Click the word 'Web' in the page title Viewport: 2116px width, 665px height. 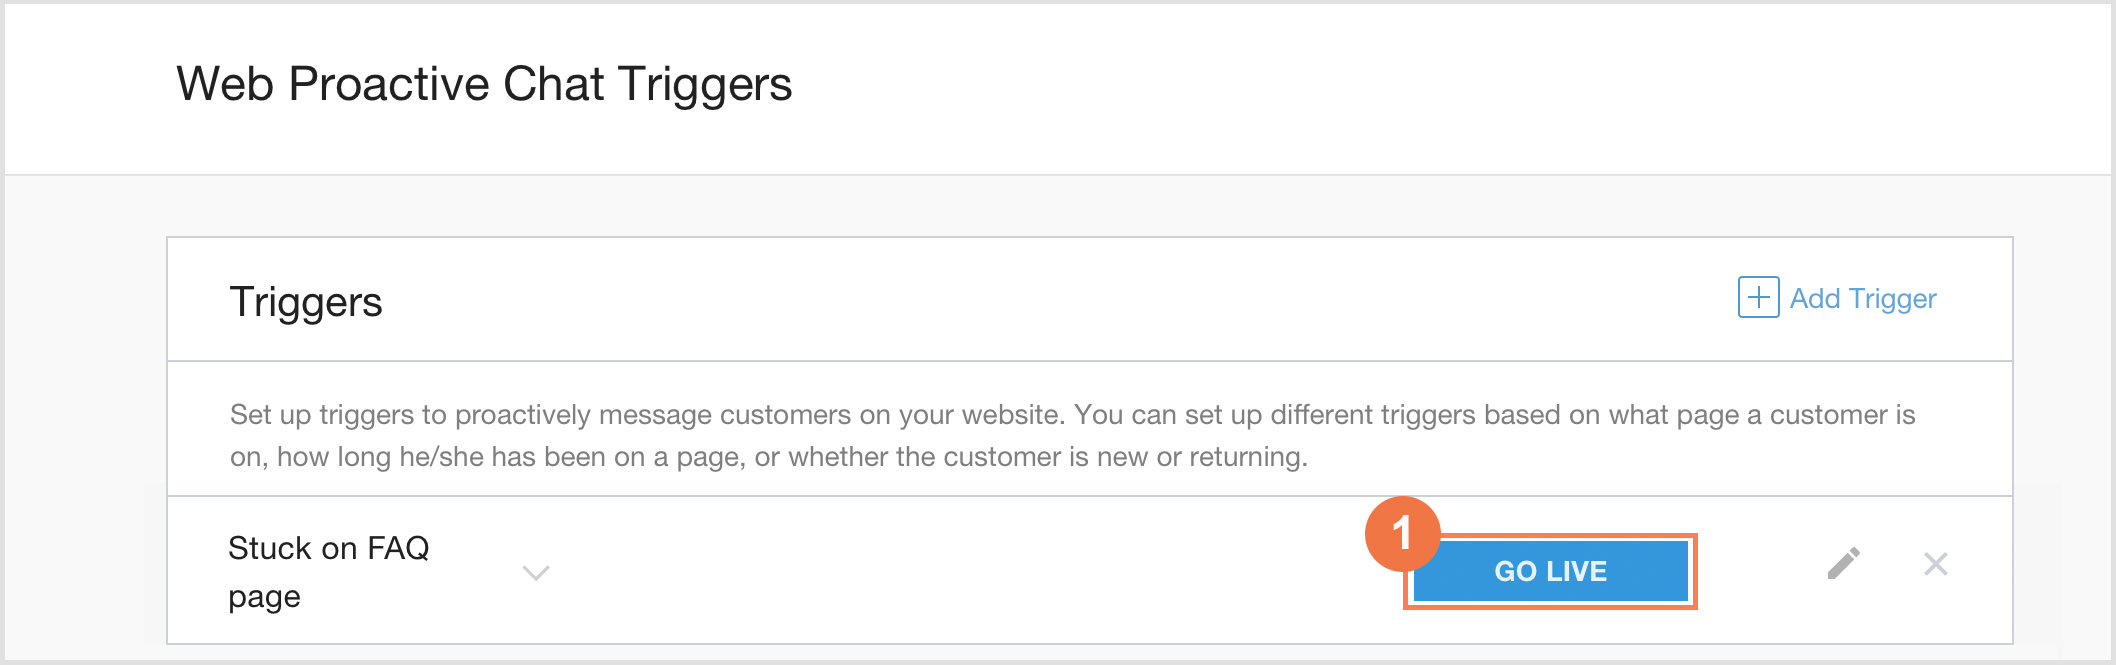(225, 84)
